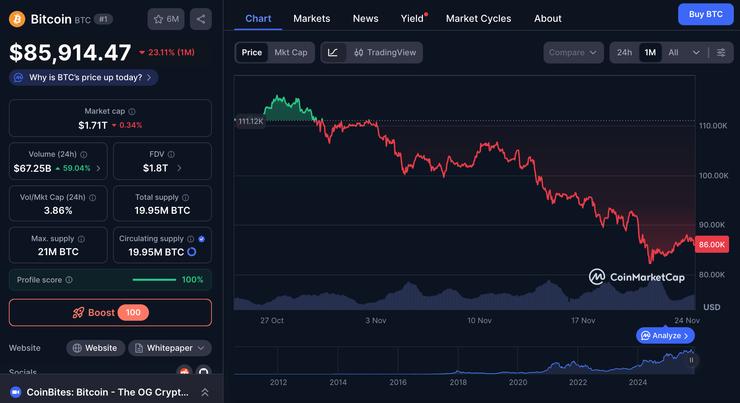Click the Boost button

(110, 312)
